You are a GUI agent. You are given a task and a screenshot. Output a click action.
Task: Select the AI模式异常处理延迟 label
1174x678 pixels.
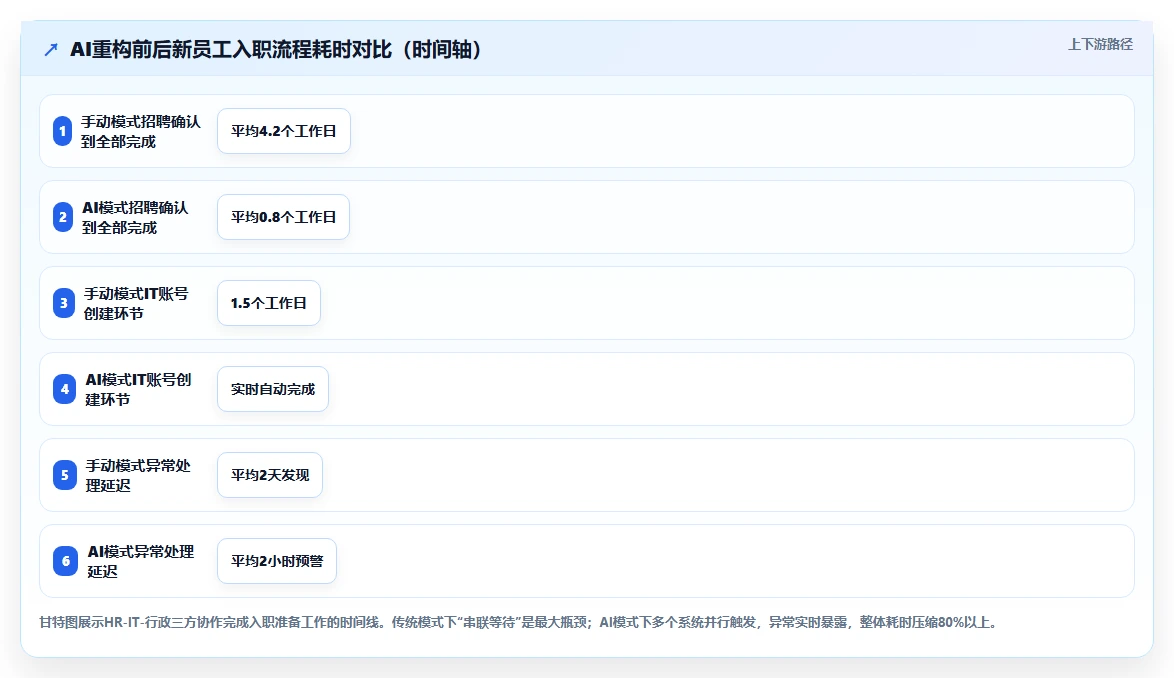141,562
